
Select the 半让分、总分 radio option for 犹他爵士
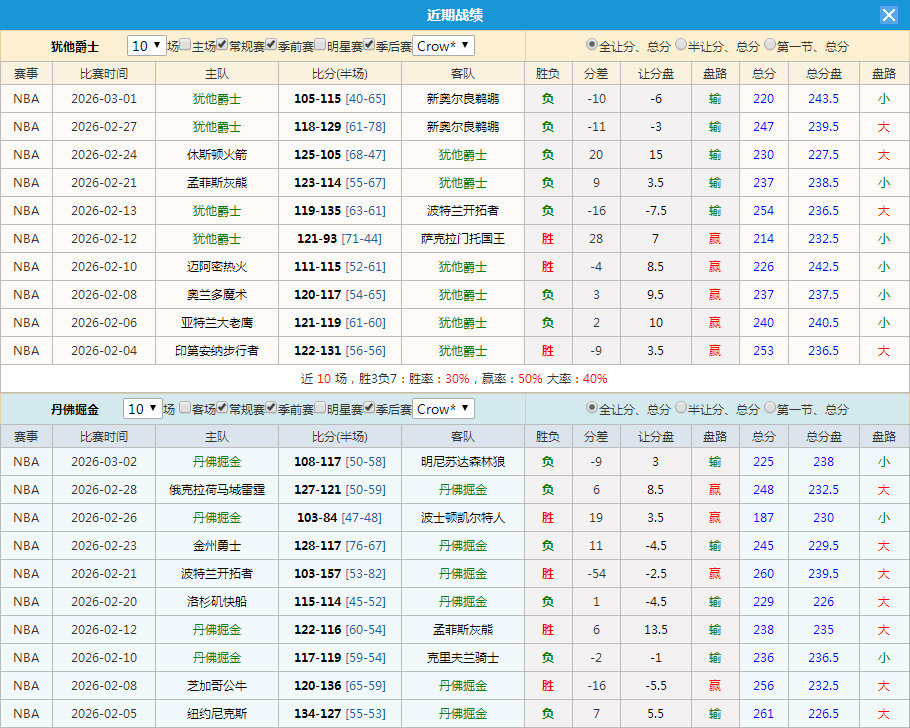coord(680,46)
